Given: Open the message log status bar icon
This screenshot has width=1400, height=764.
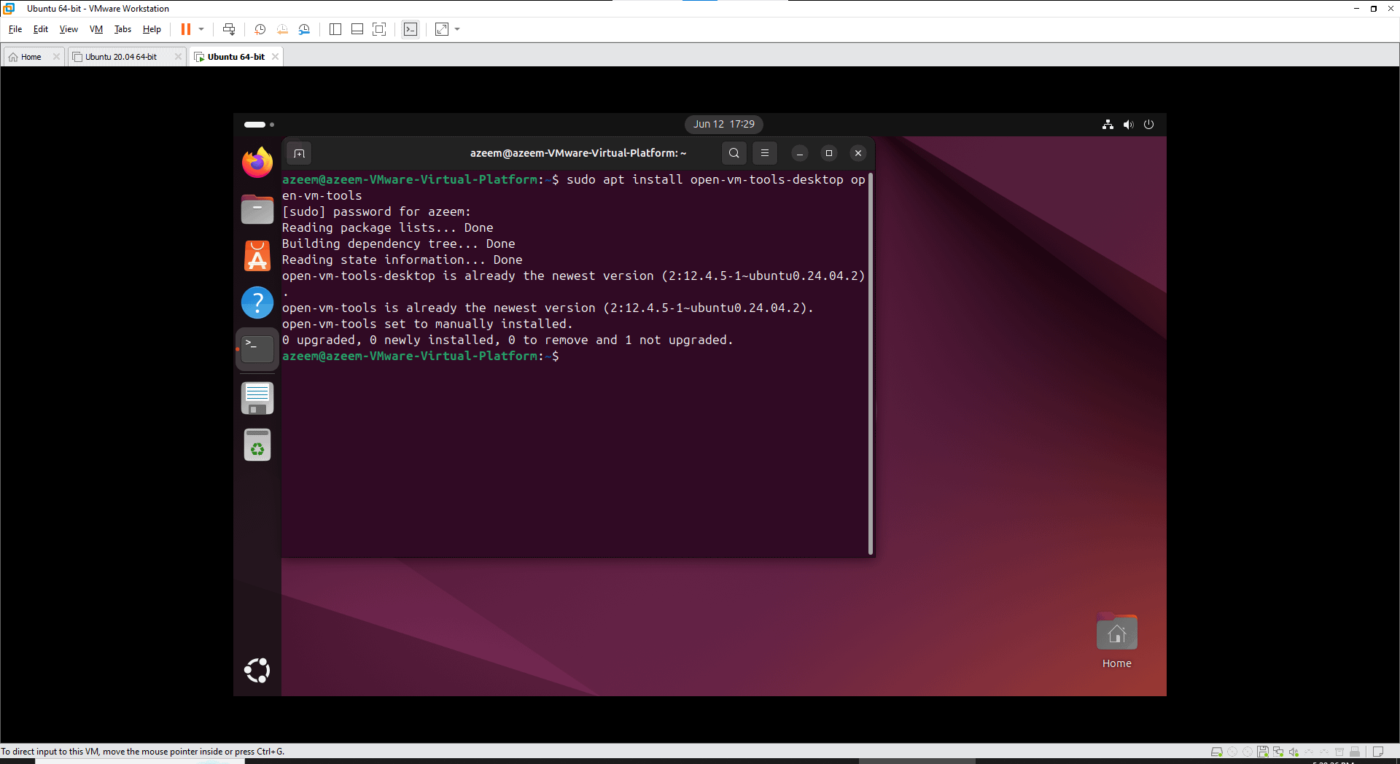Looking at the screenshot, I should (1378, 751).
